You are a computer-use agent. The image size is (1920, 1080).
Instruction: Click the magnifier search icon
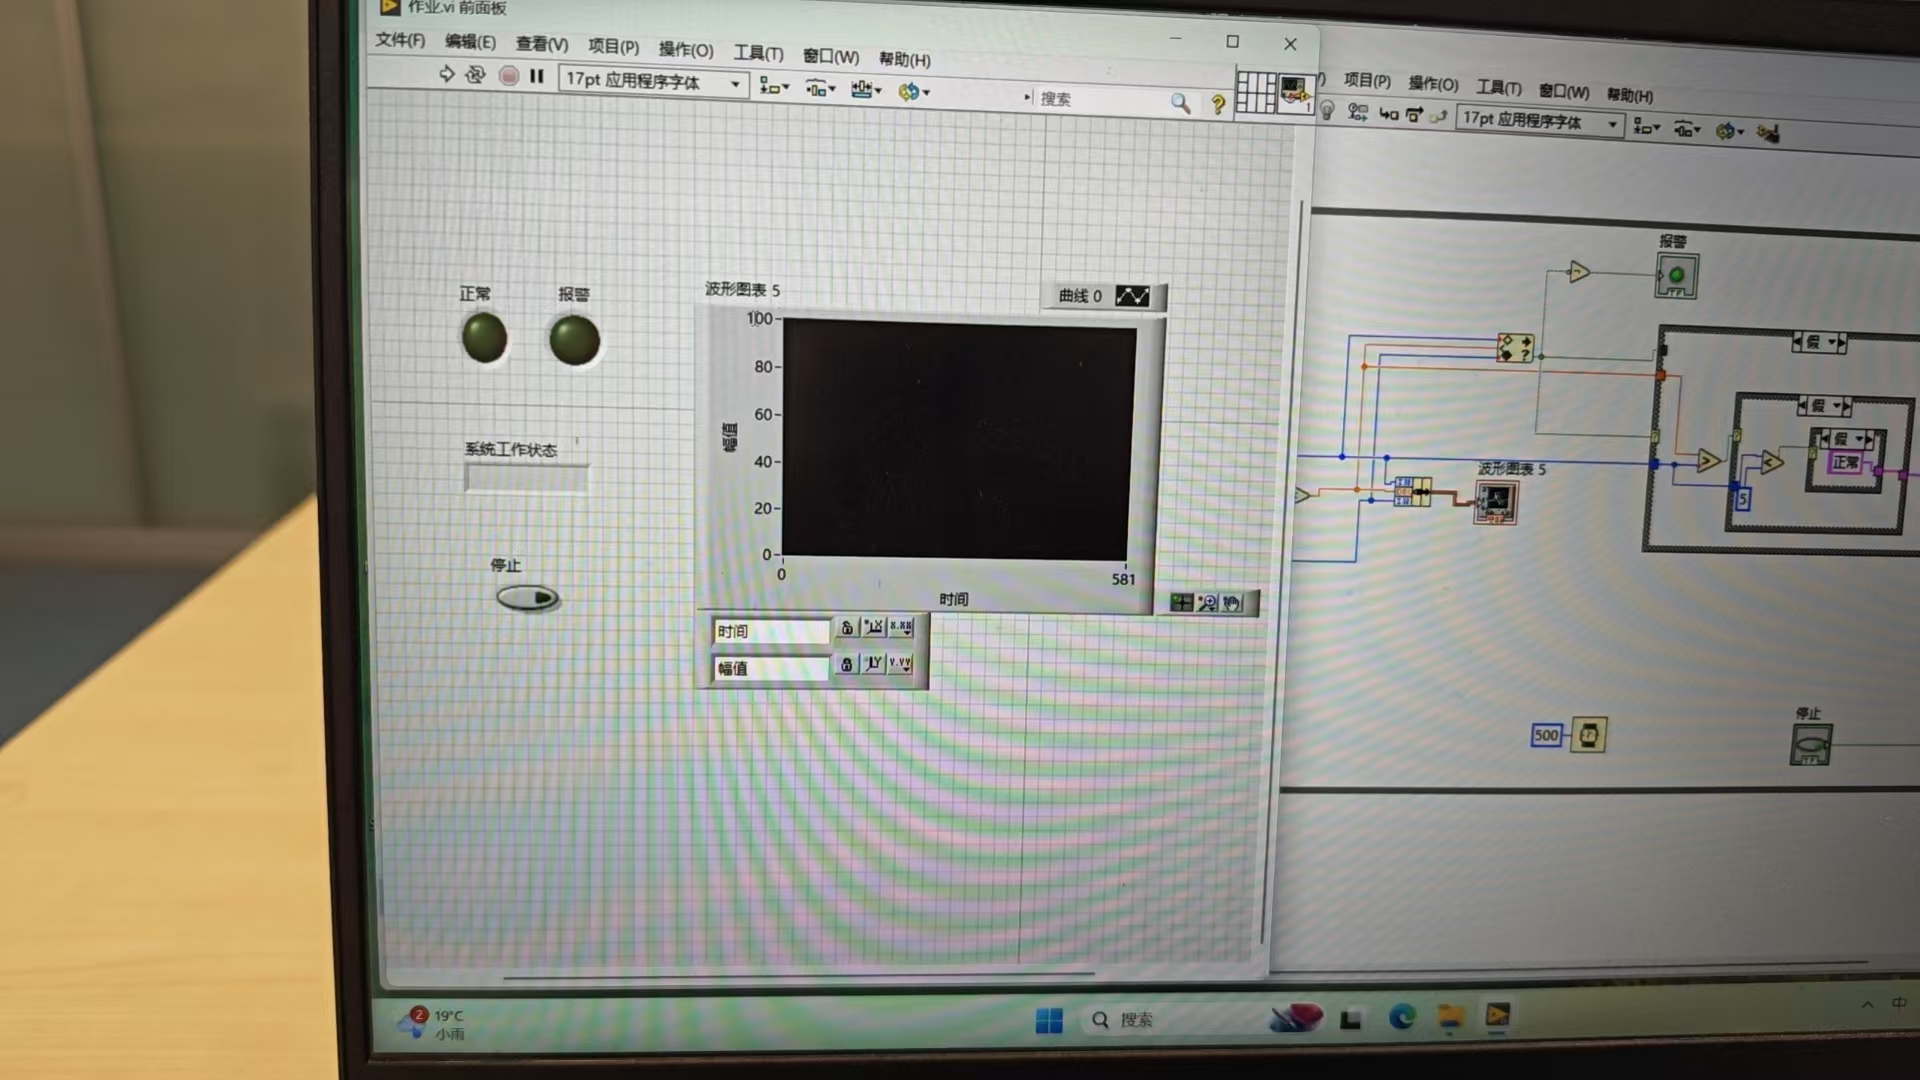(x=1181, y=102)
